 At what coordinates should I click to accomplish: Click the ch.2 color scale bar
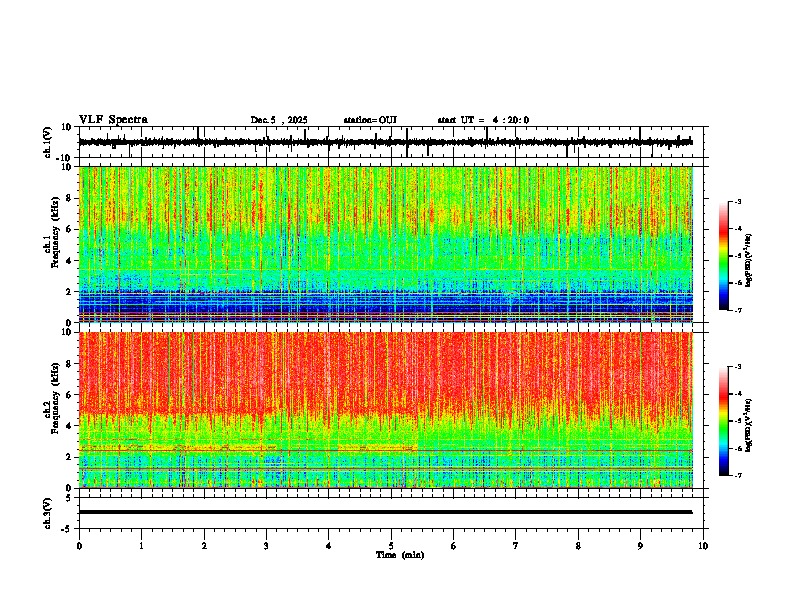[723, 421]
